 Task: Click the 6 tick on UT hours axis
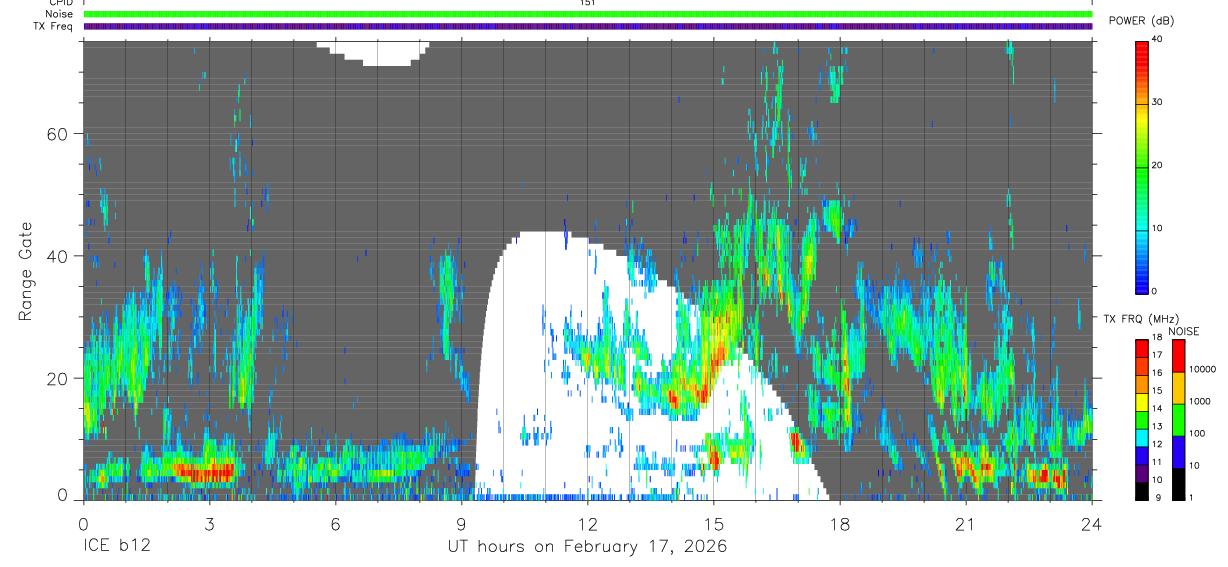[335, 523]
